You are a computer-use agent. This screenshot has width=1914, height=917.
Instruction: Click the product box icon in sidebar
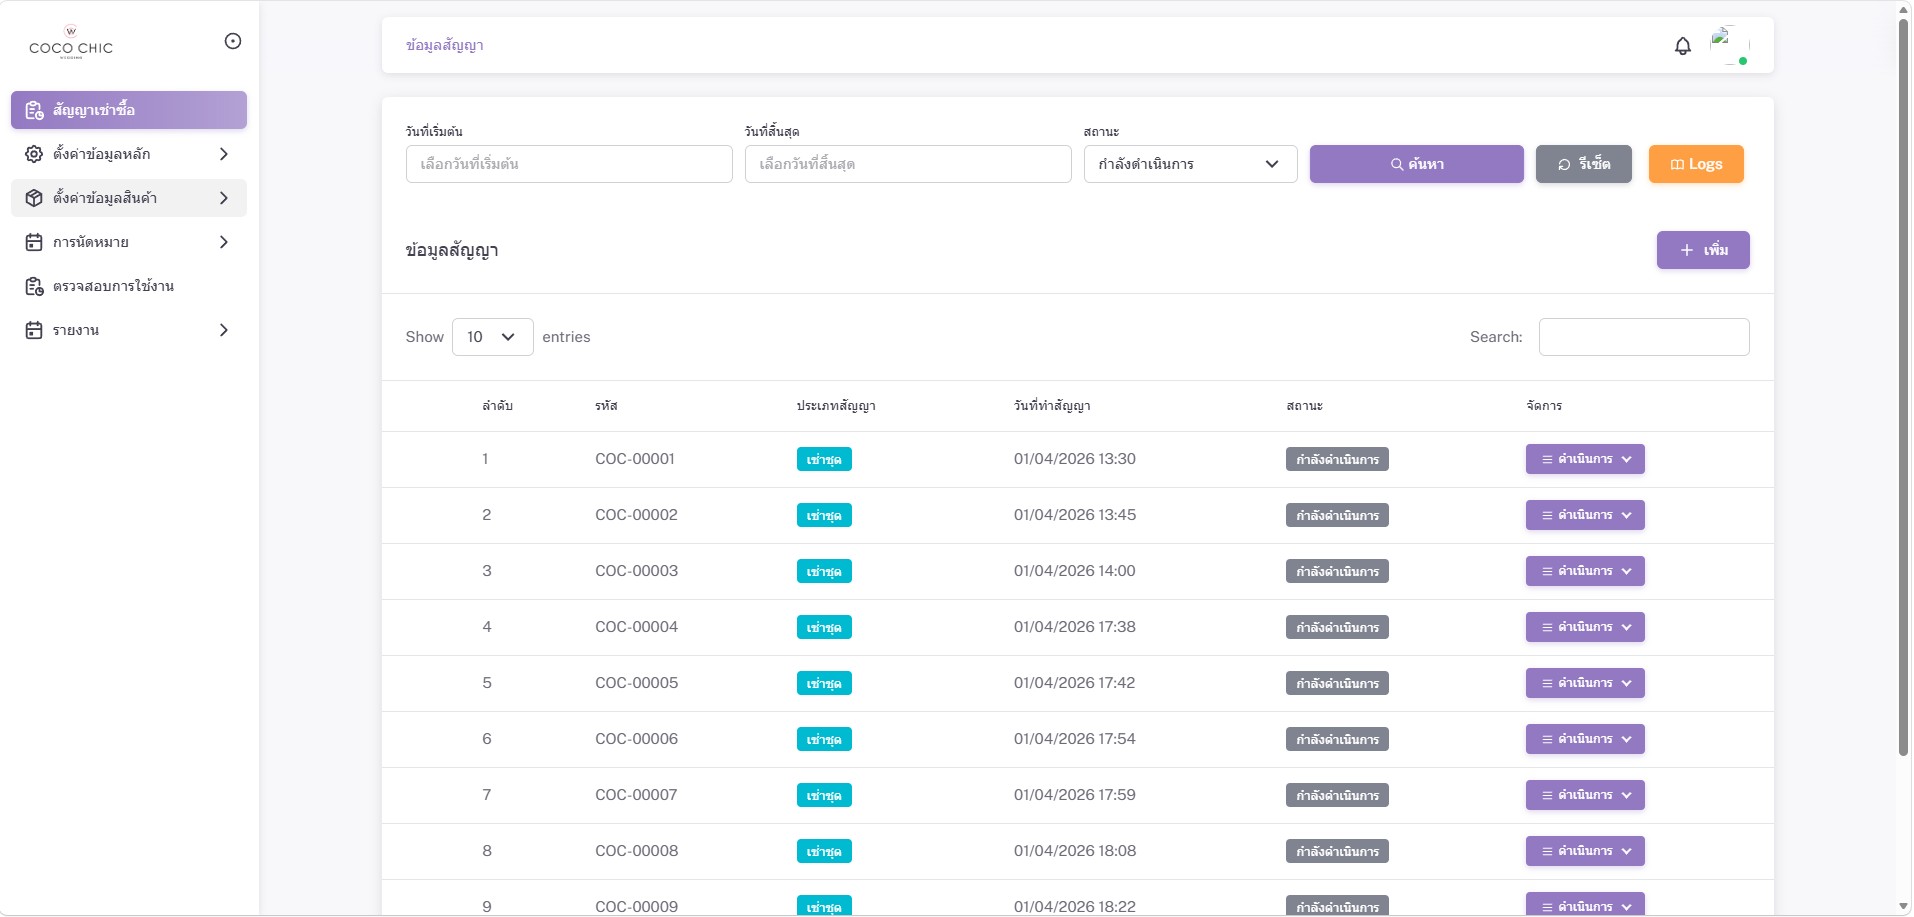pos(34,198)
